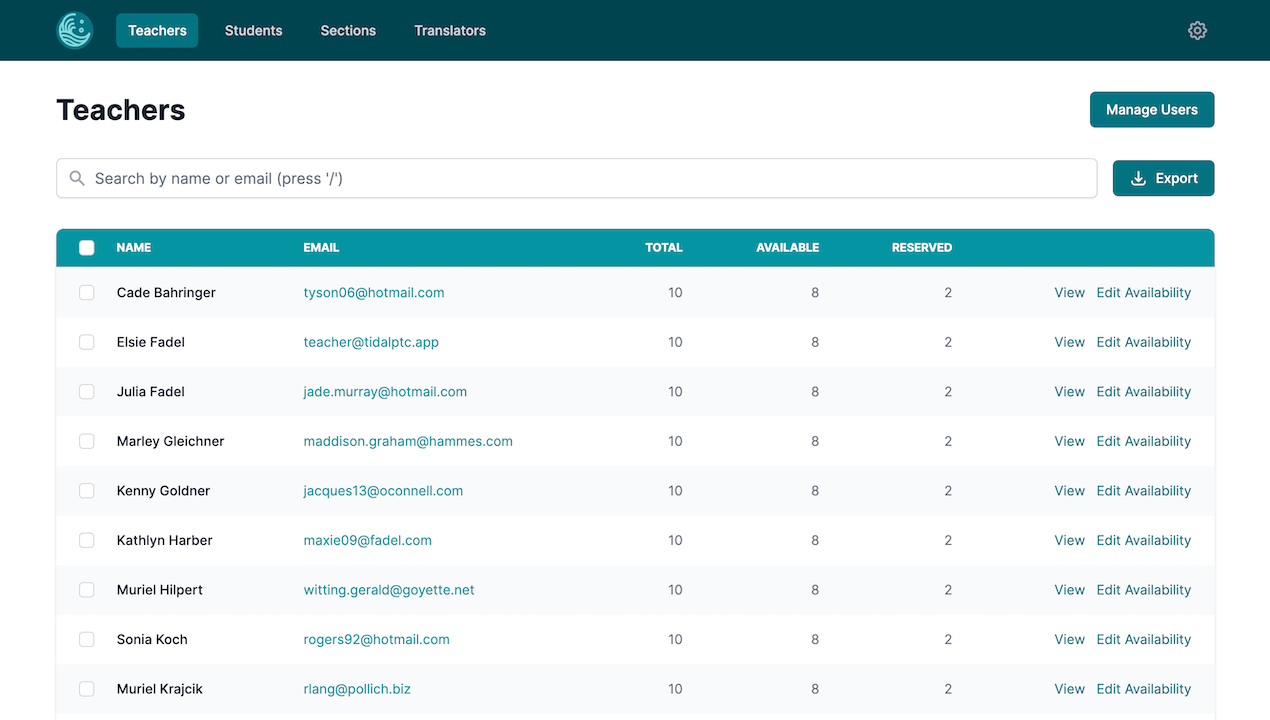Check the box for Cade Bahringer
Viewport: 1270px width, 720px height.
click(x=87, y=292)
